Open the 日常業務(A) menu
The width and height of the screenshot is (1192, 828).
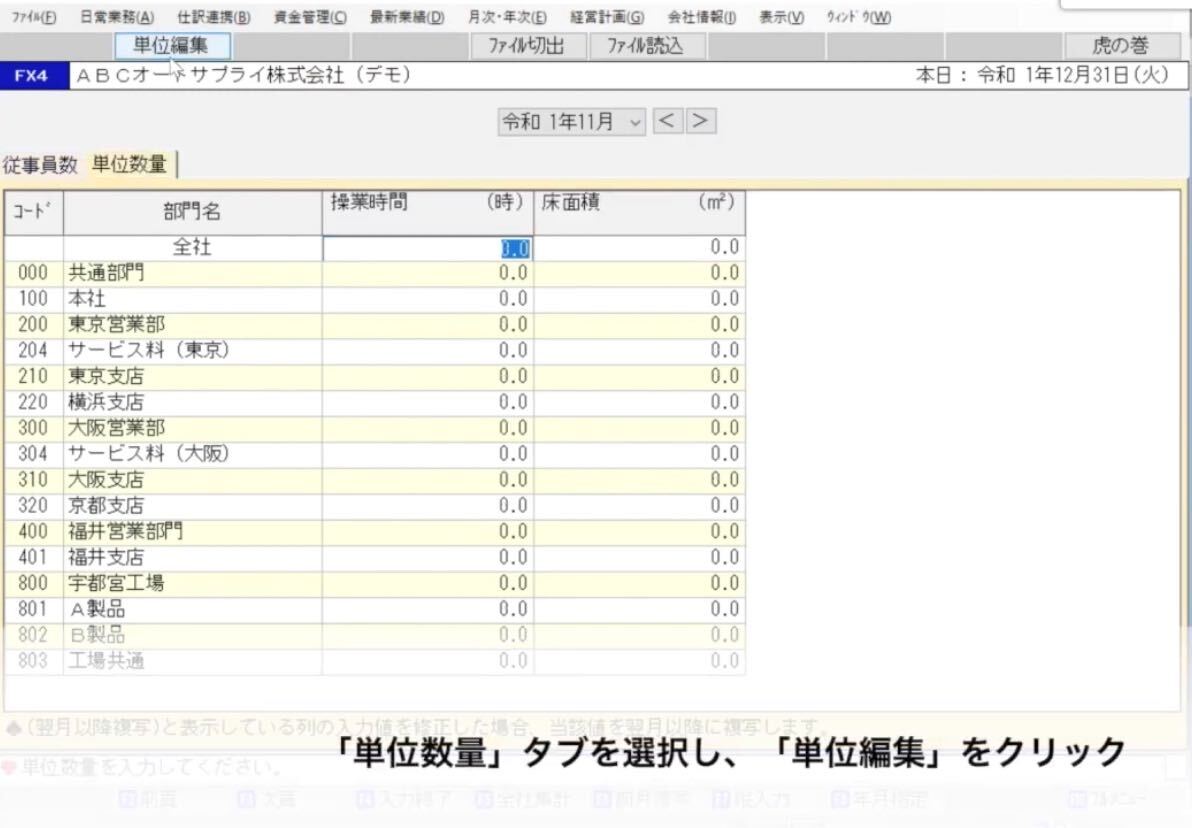117,17
